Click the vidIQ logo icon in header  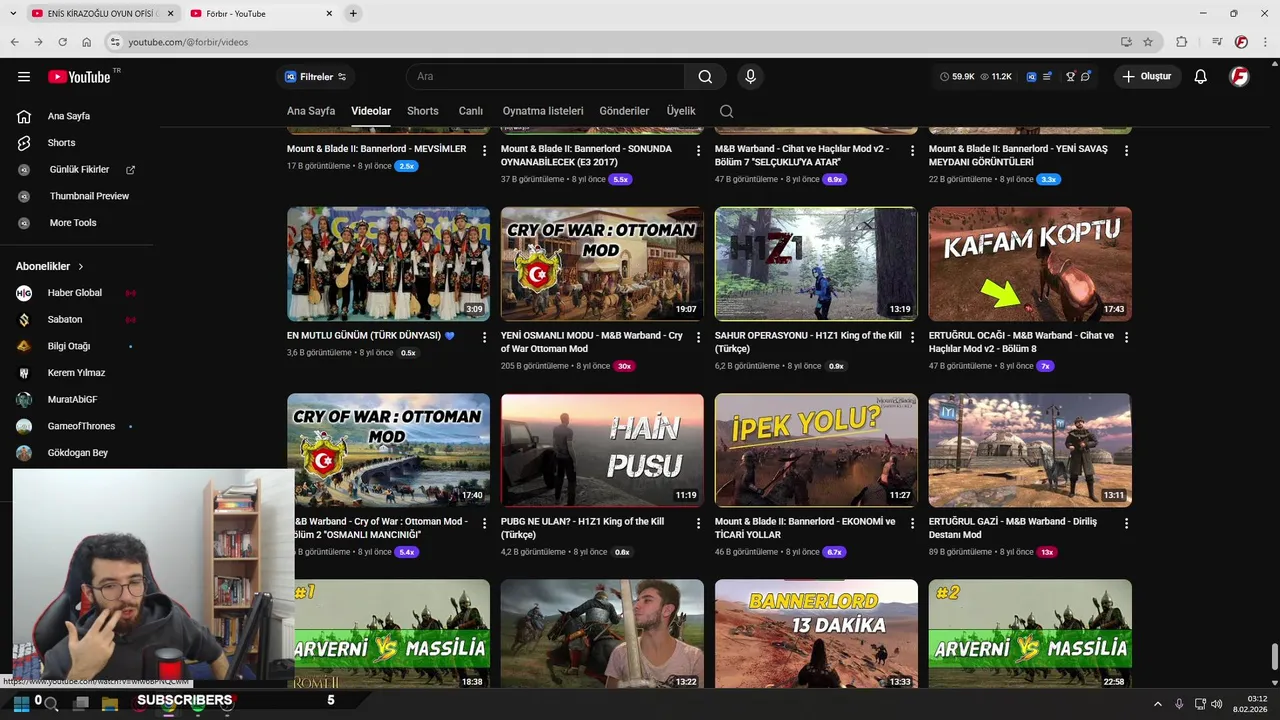[1031, 77]
